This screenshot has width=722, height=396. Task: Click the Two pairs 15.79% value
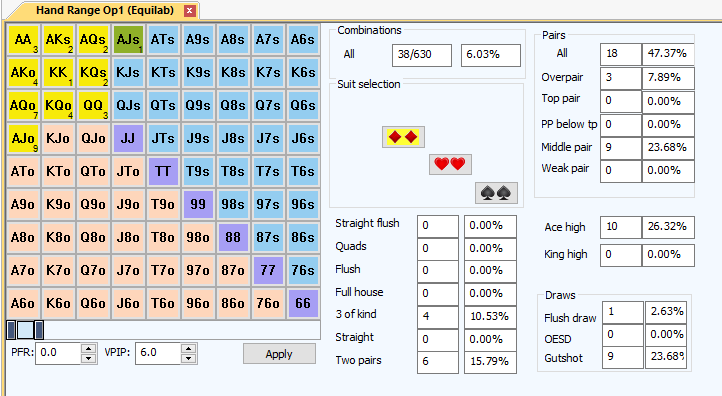click(490, 361)
